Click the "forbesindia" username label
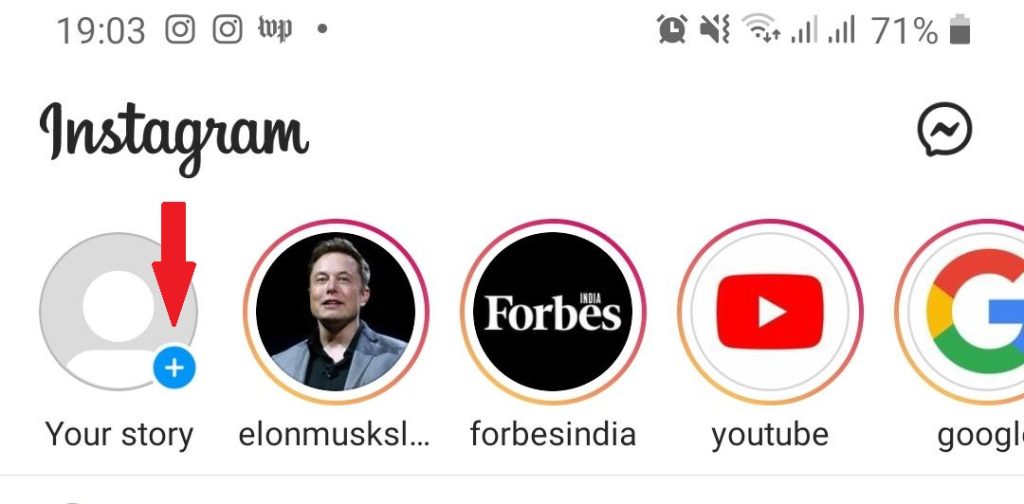Screen dimensions: 1024x504 coord(552,434)
